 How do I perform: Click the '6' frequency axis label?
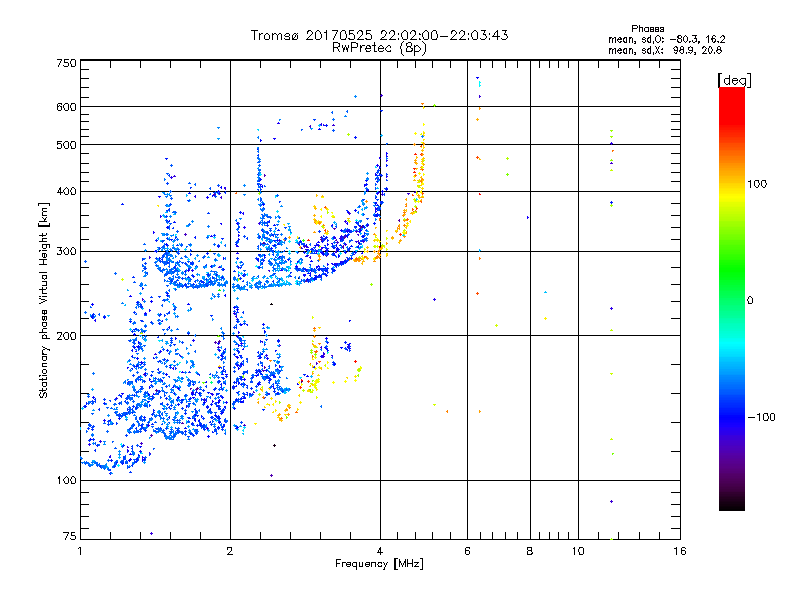(x=467, y=551)
